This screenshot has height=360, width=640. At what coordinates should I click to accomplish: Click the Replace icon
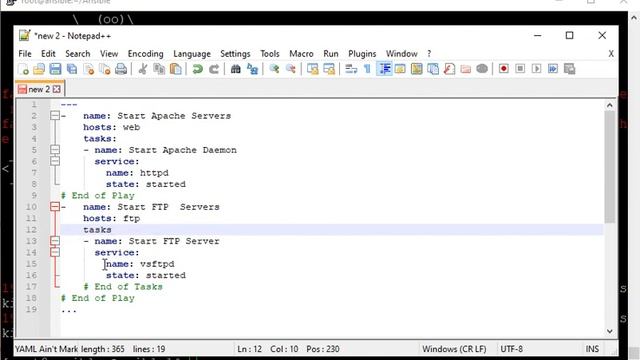(x=252, y=69)
